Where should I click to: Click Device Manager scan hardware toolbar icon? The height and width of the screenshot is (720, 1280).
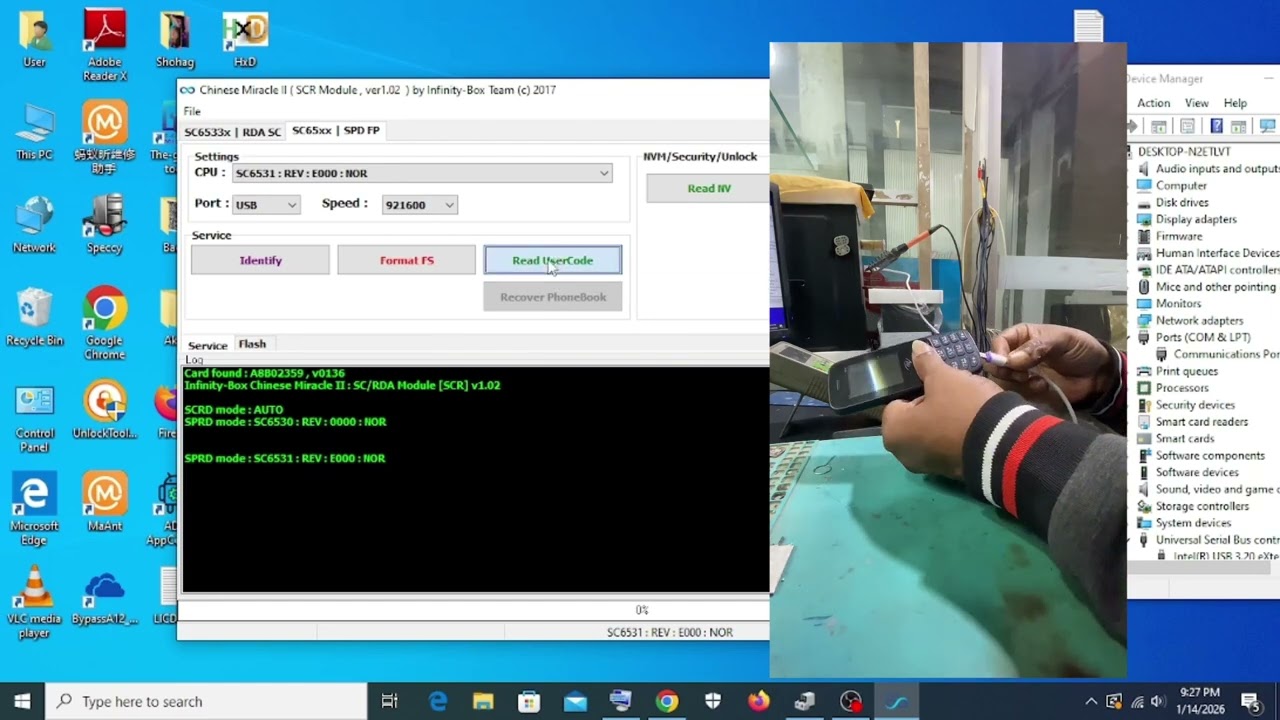(1267, 126)
